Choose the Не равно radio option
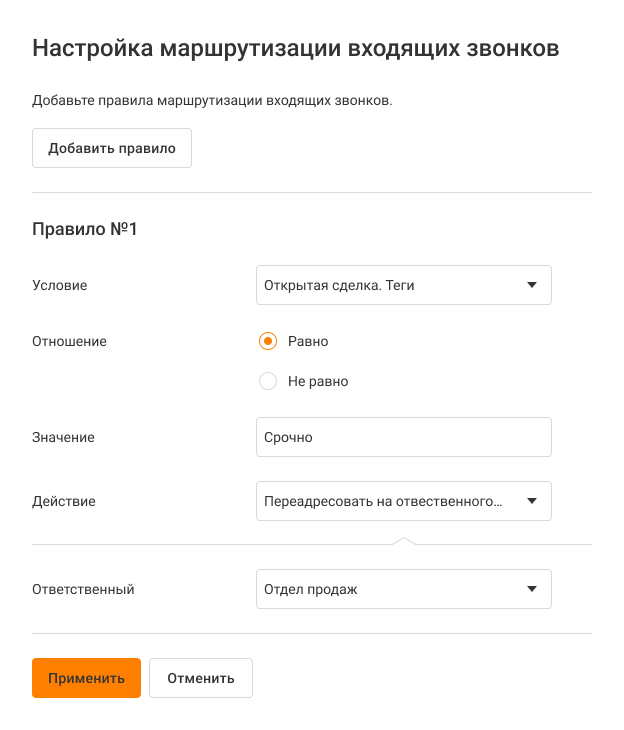The width and height of the screenshot is (624, 730). pyautogui.click(x=267, y=381)
